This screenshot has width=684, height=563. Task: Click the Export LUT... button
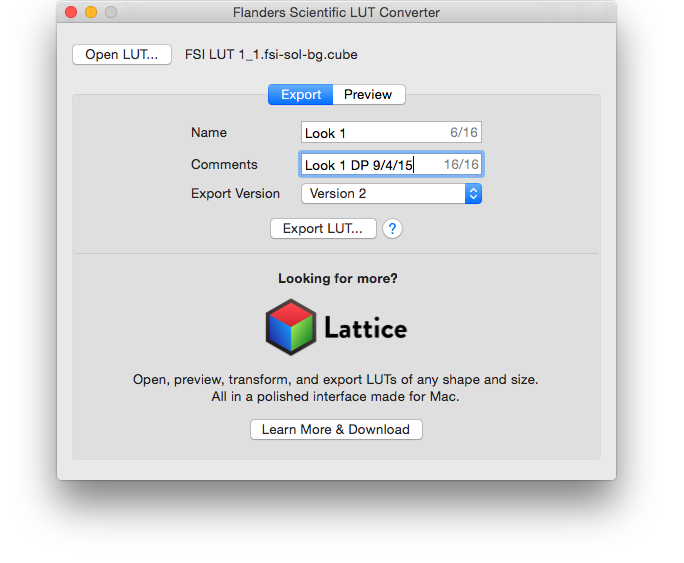pos(323,229)
